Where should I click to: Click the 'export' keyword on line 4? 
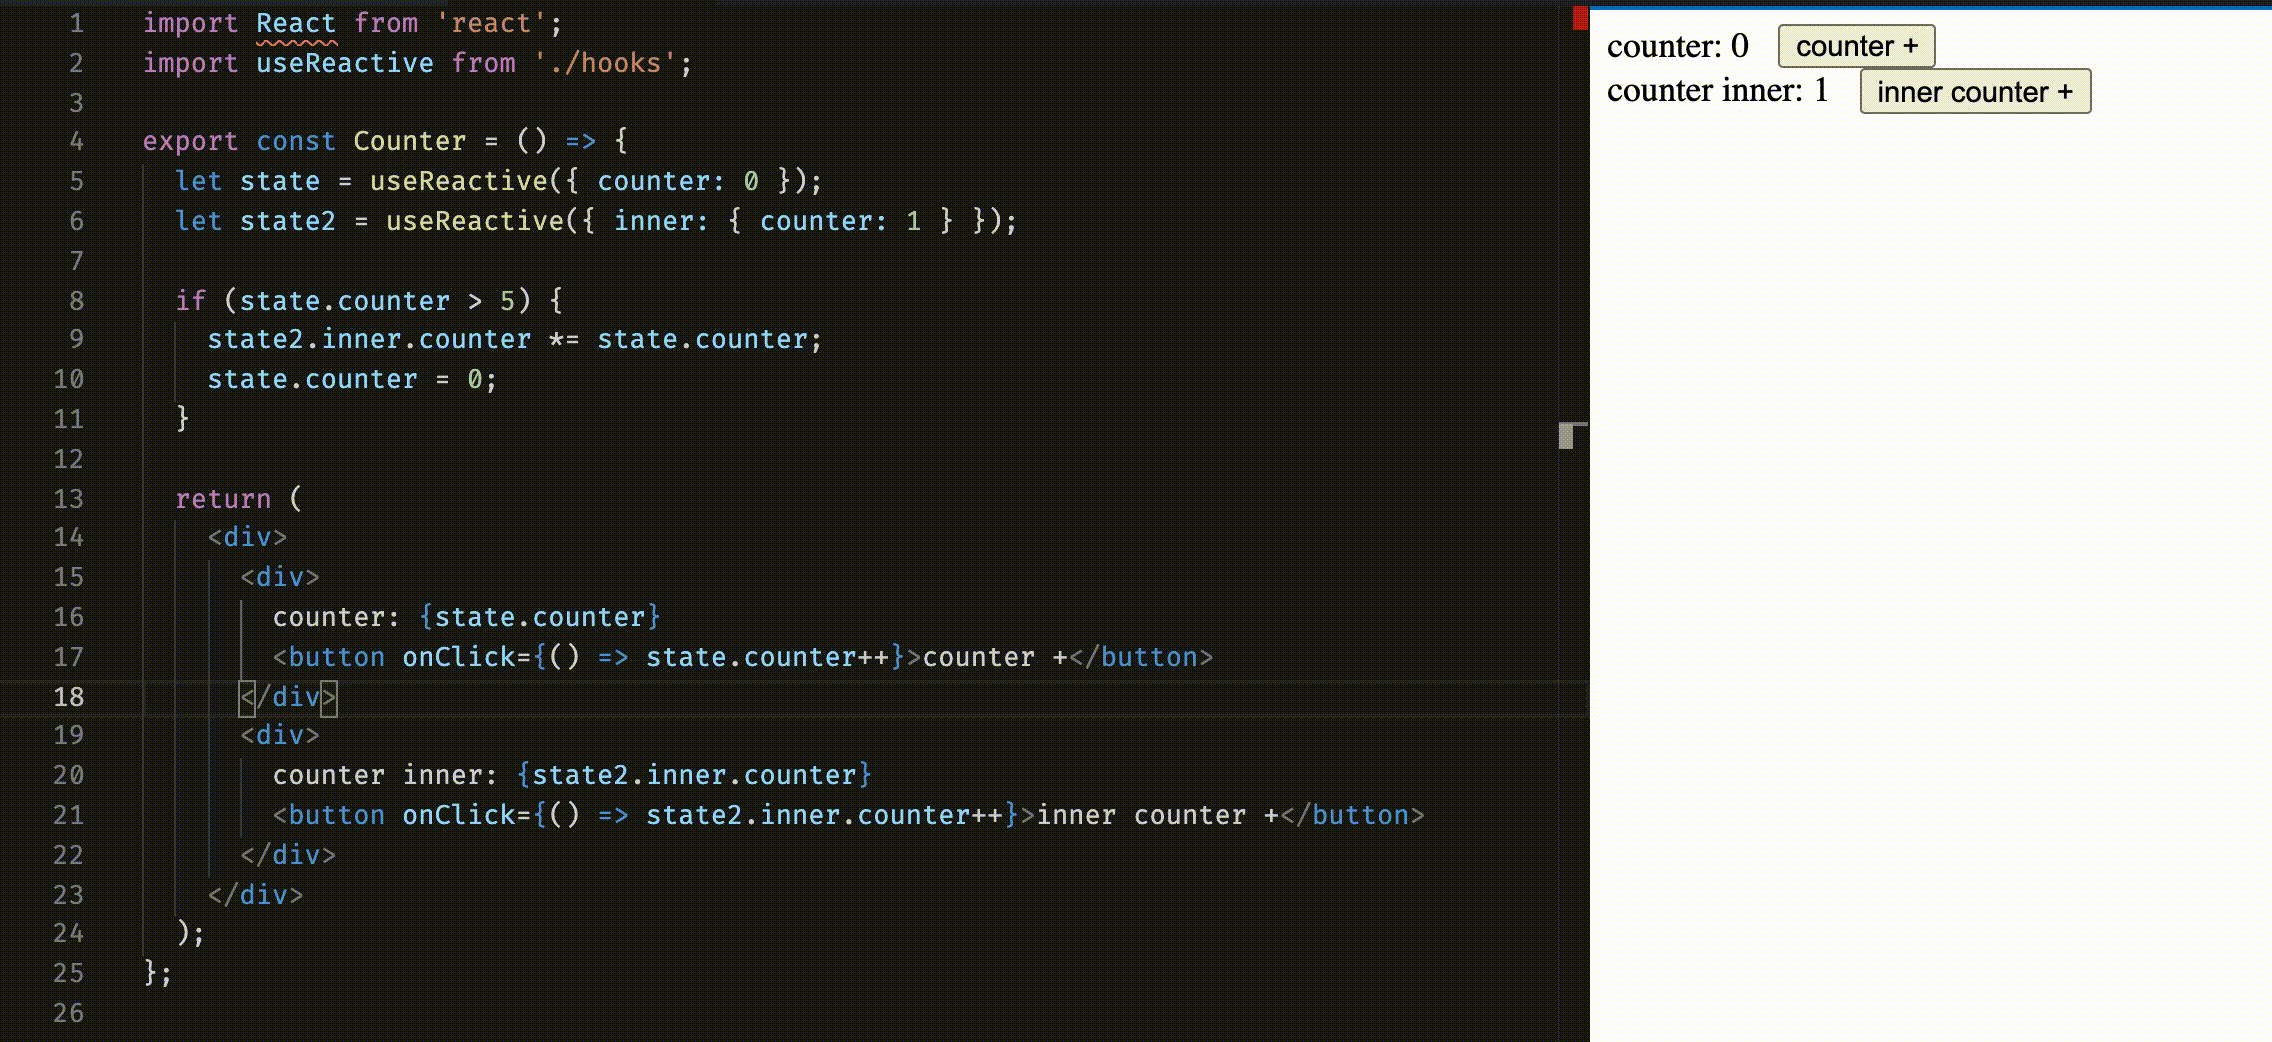pyautogui.click(x=190, y=141)
